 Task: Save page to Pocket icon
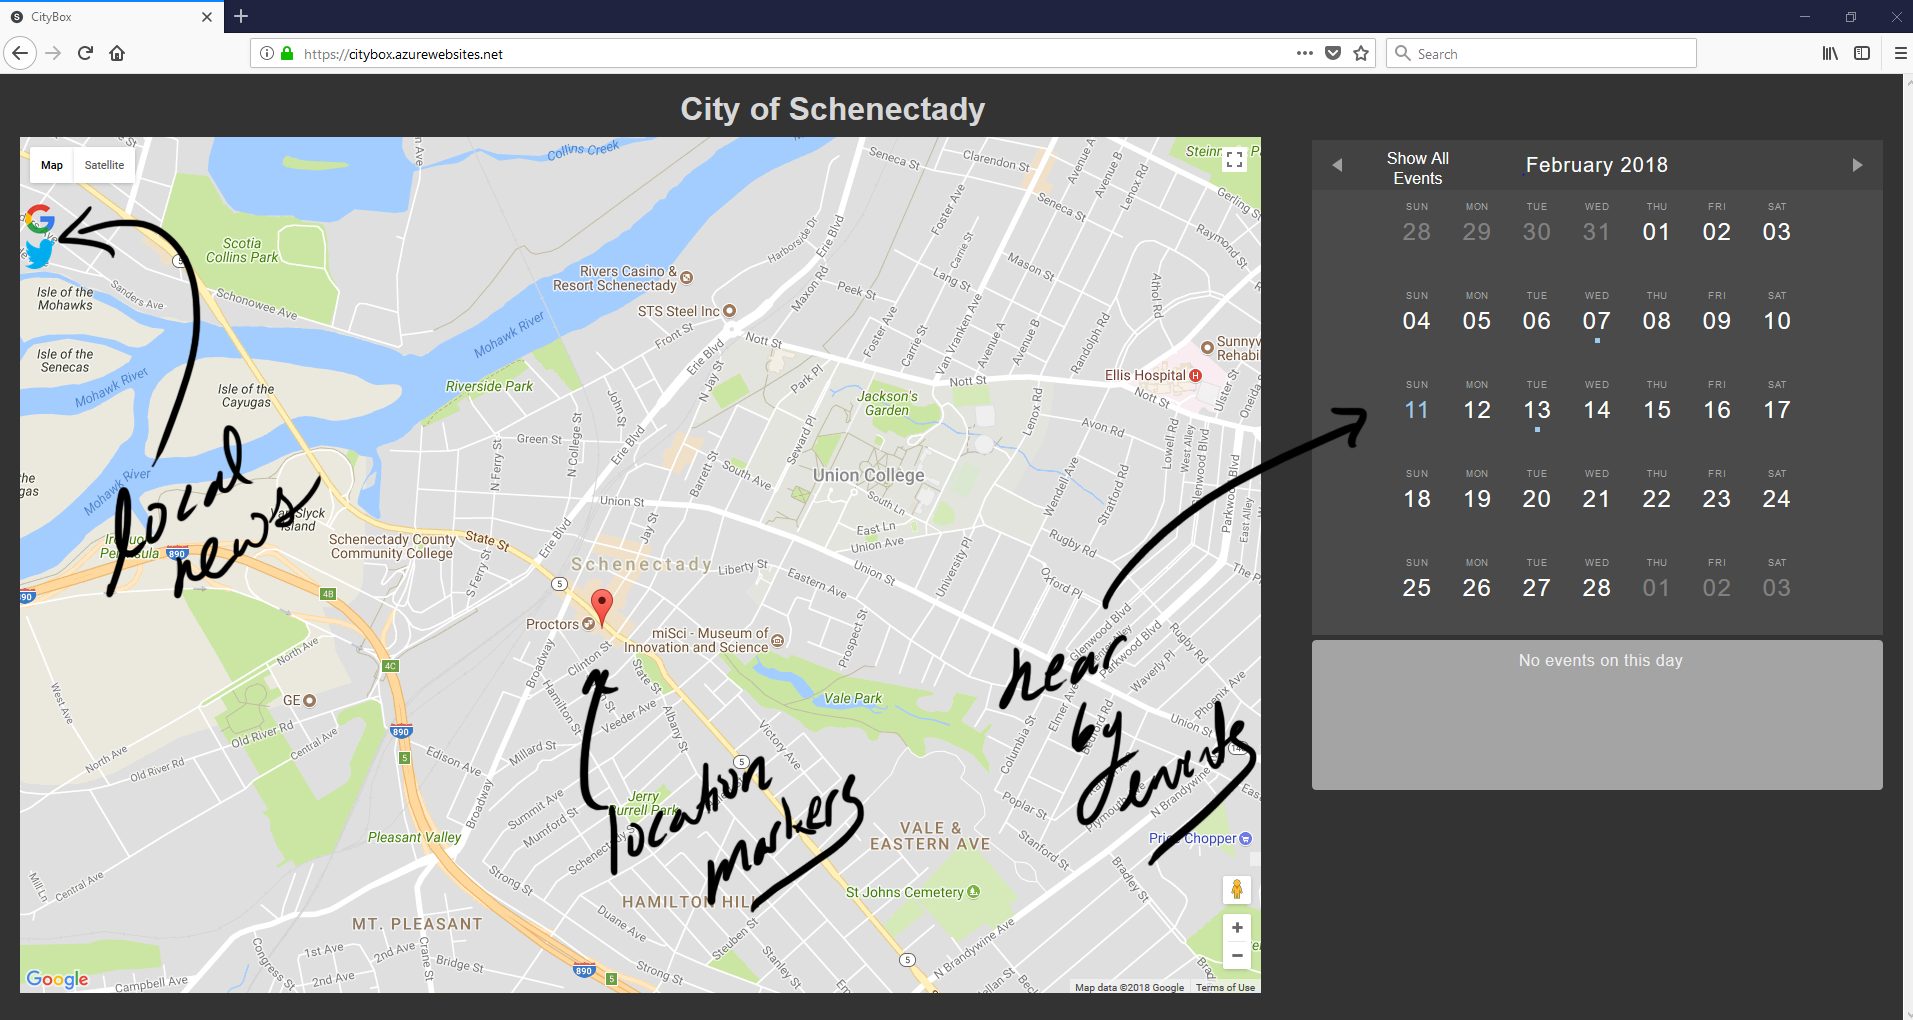click(1333, 53)
